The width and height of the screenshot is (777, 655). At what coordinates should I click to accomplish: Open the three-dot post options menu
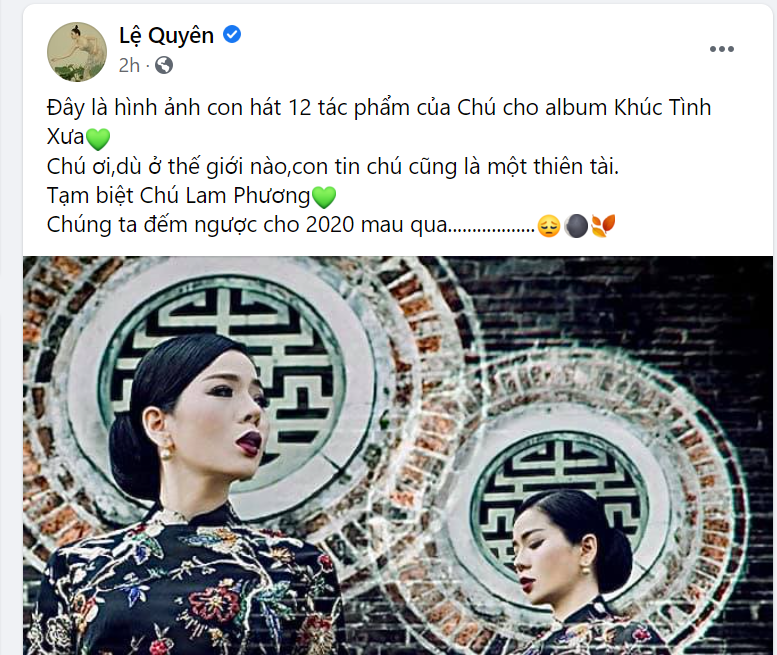coord(722,49)
